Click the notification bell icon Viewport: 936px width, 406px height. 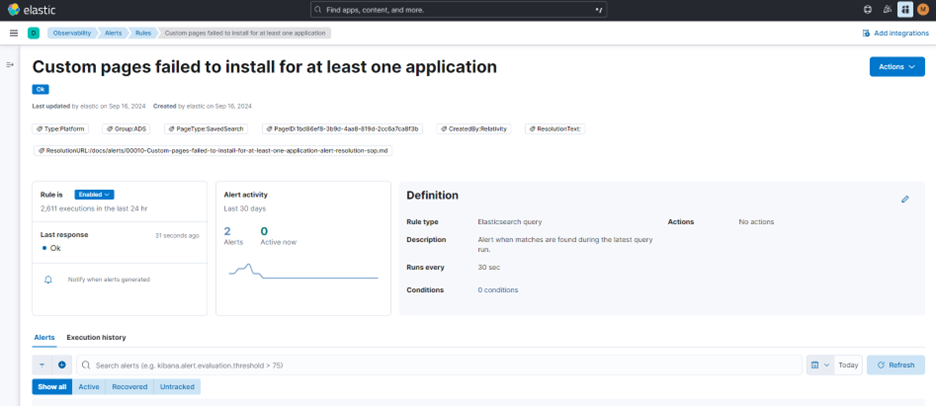[x=48, y=280]
